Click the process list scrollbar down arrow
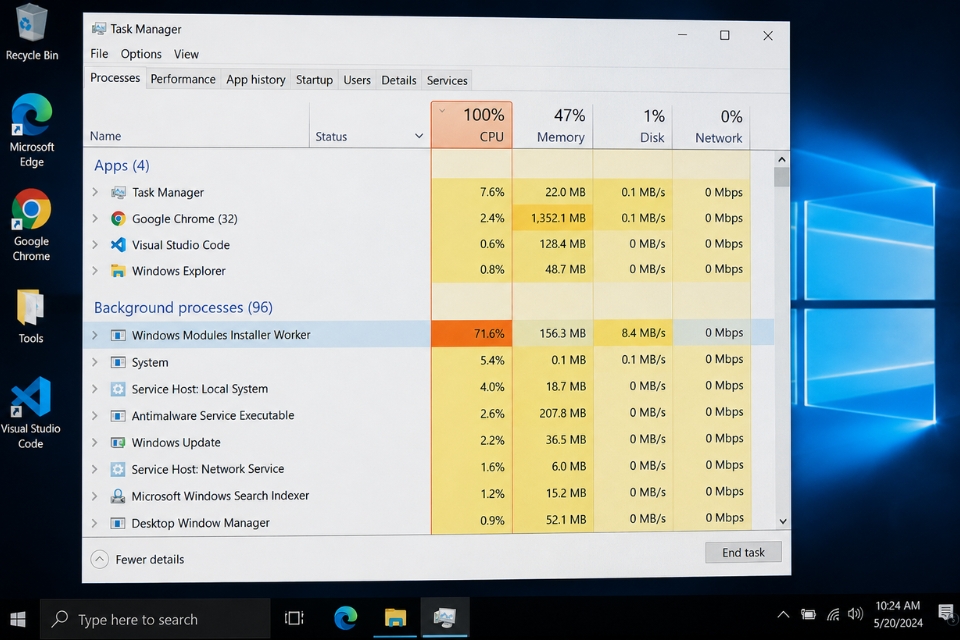The image size is (960, 640). click(782, 522)
